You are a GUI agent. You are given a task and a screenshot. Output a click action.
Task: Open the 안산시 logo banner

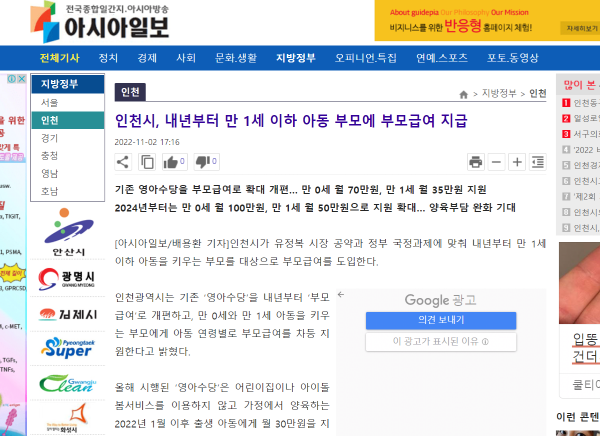(x=68, y=232)
